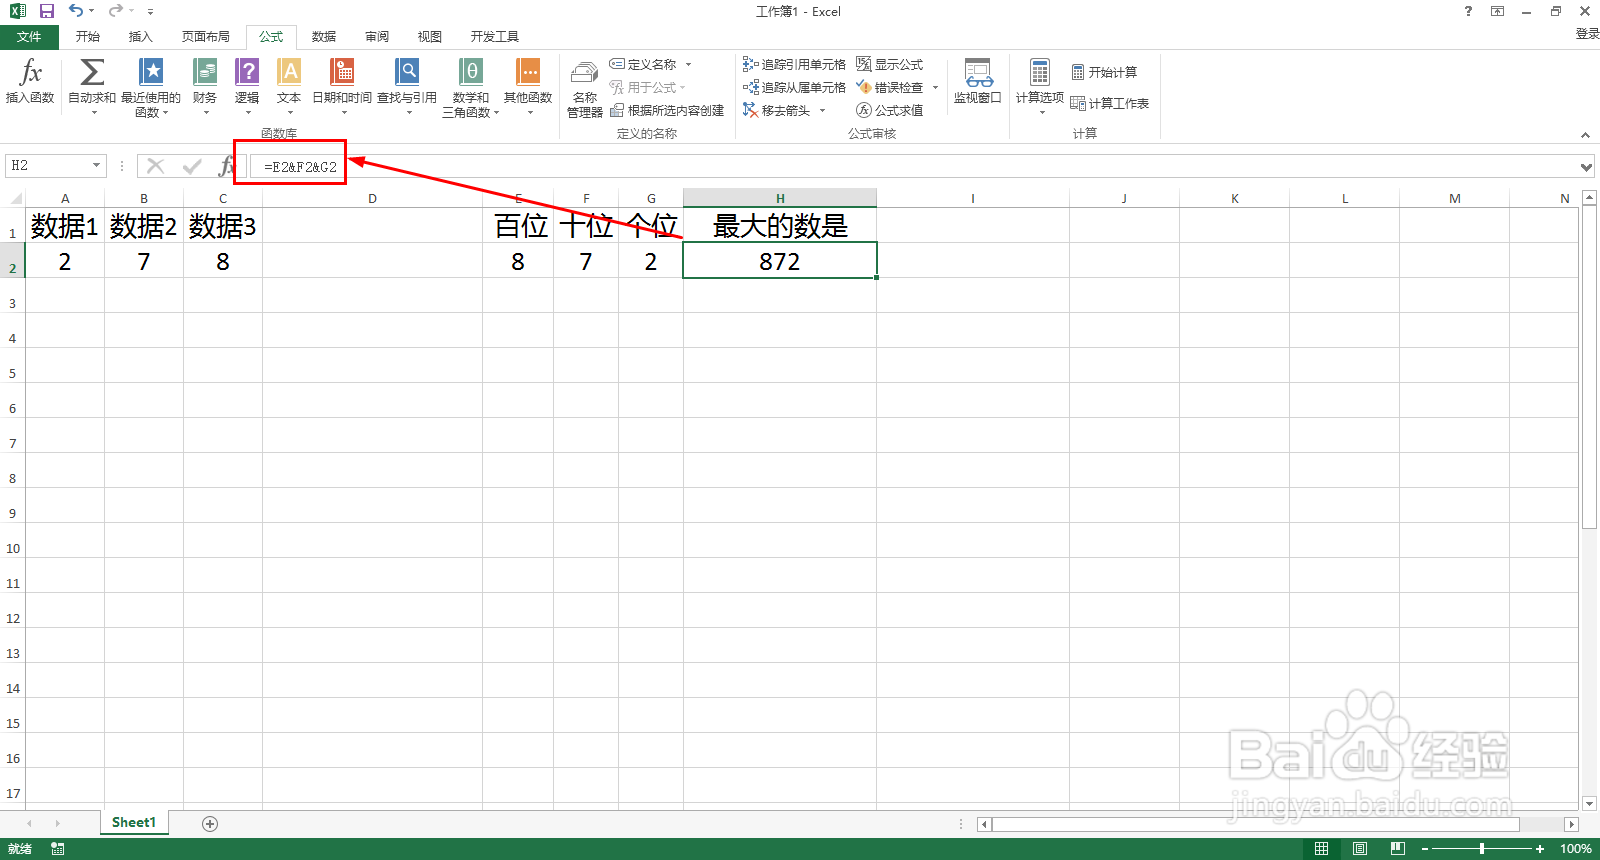Screen dimensions: 1600x860
Task: Undo the last action
Action: click(76, 11)
